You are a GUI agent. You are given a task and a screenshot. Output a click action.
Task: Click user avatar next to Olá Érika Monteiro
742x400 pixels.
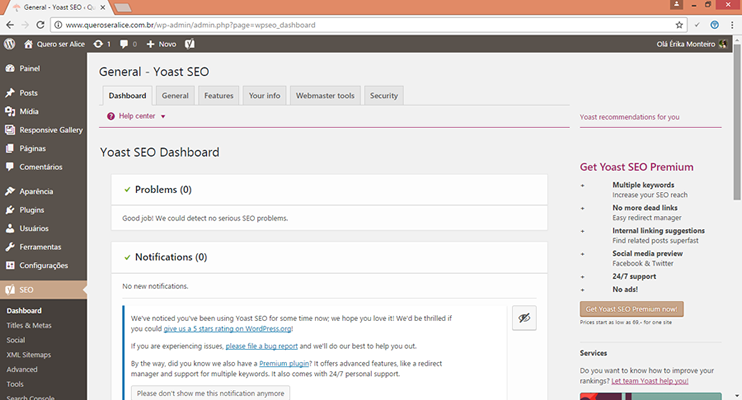[723, 44]
